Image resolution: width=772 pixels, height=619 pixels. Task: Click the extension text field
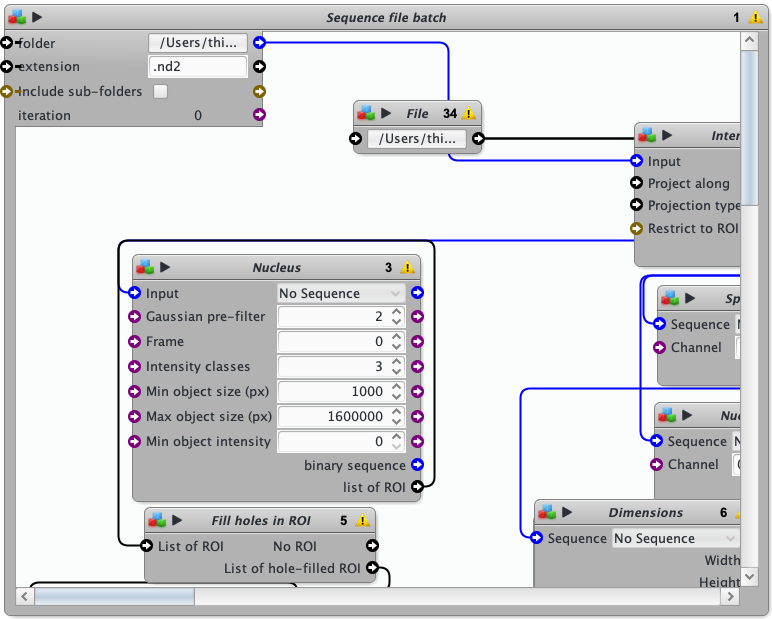(x=197, y=67)
